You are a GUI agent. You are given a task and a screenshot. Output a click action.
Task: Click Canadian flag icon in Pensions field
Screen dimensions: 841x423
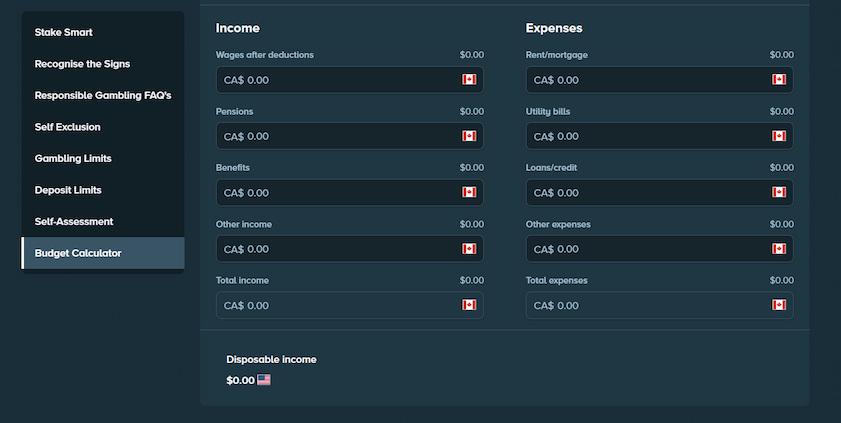click(x=468, y=136)
